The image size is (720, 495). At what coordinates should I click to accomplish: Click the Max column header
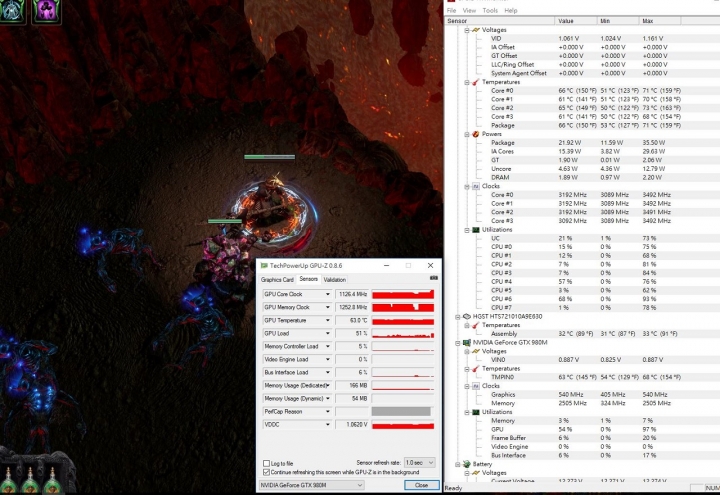coord(660,21)
